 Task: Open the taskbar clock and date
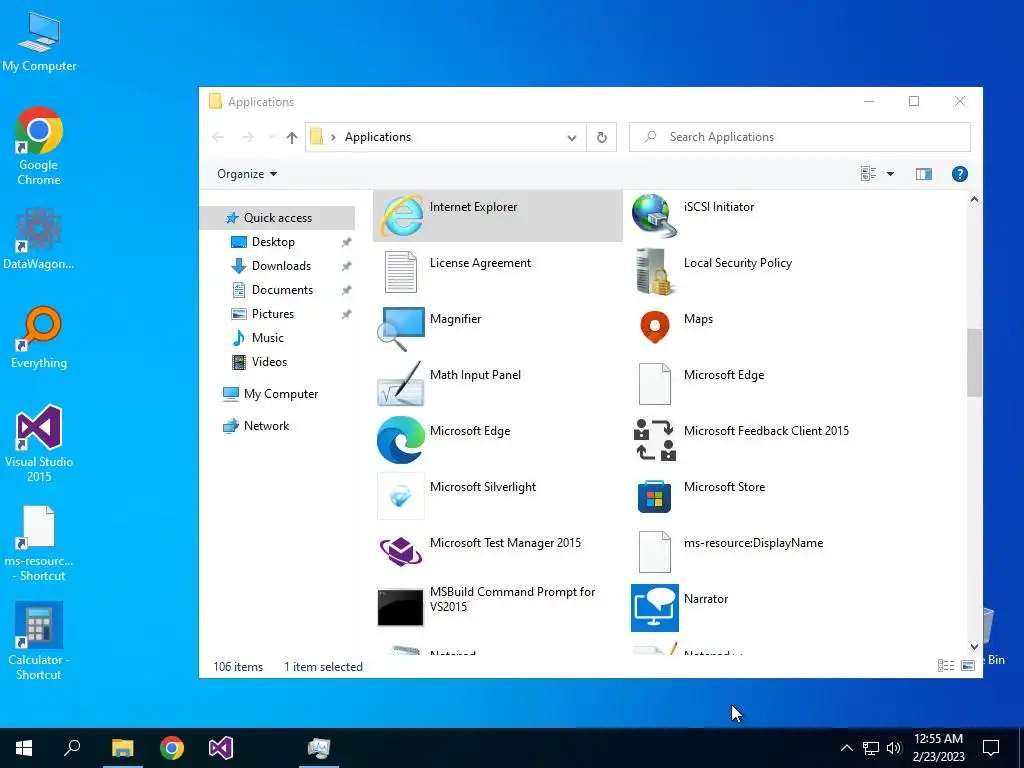coord(938,748)
